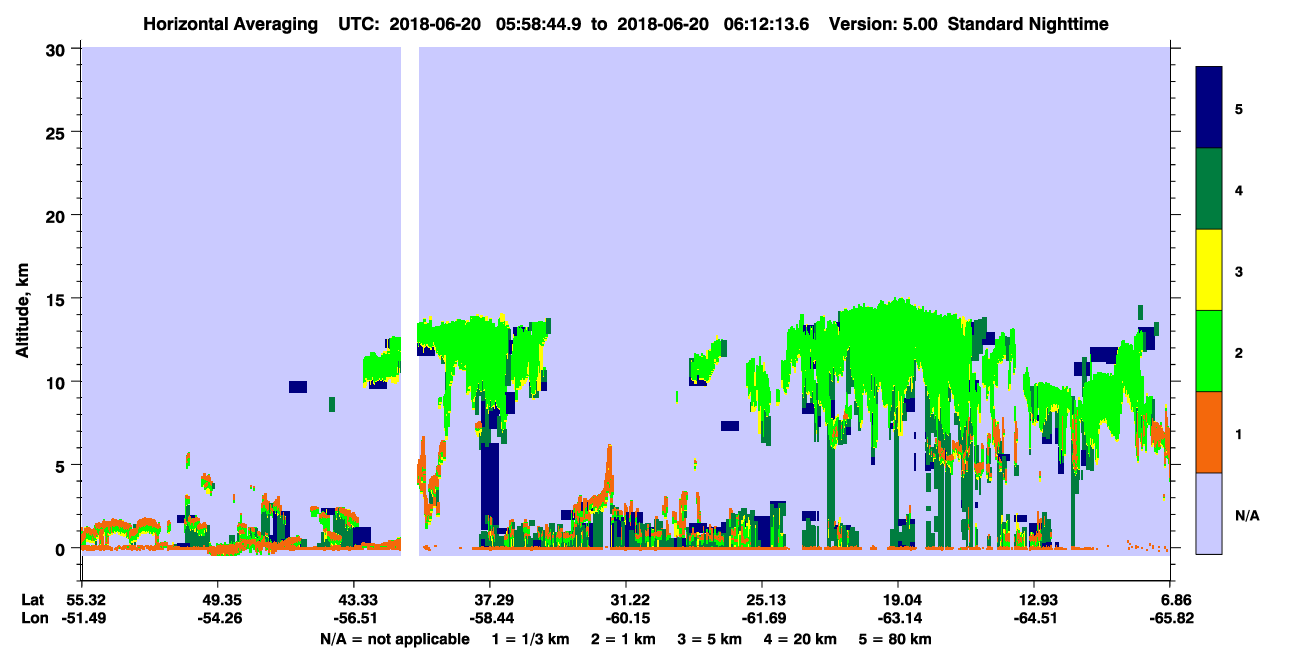
Task: Click the y-axis tick label 10
Action: click(58, 382)
